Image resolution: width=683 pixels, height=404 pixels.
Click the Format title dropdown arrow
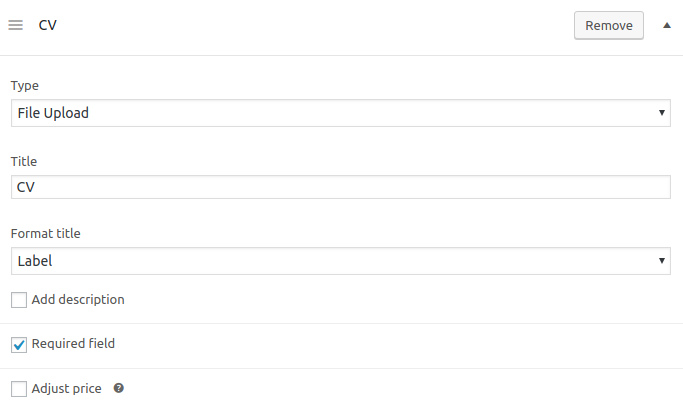click(x=662, y=261)
